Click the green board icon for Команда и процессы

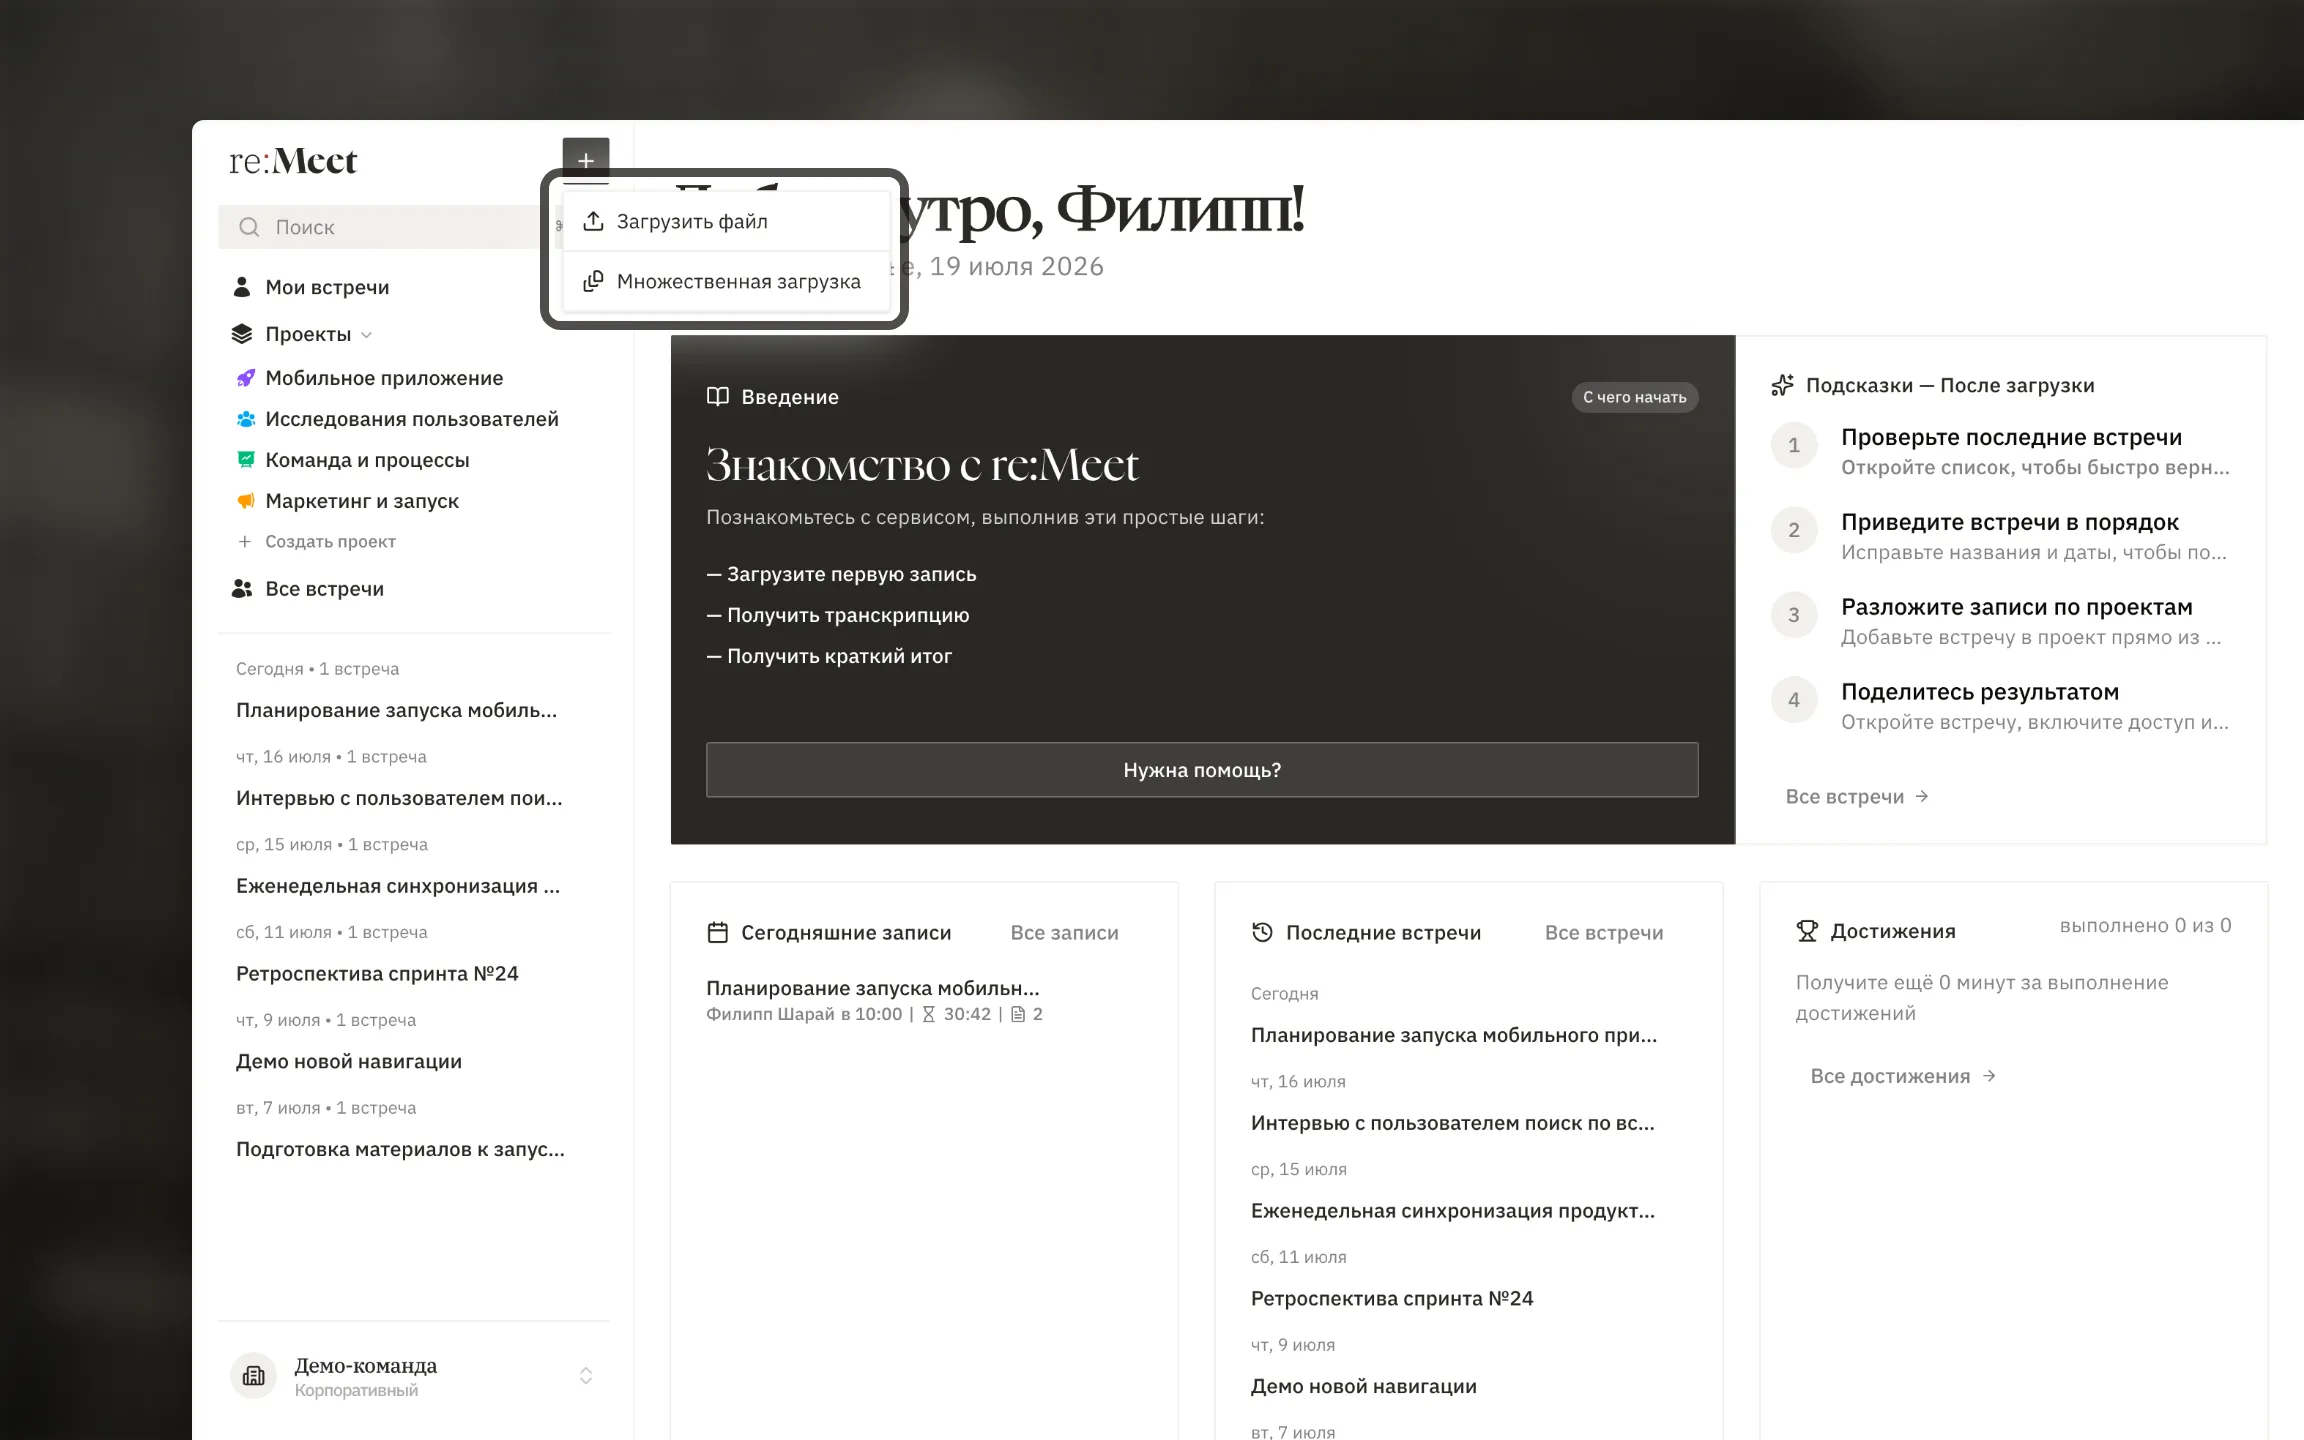245,460
